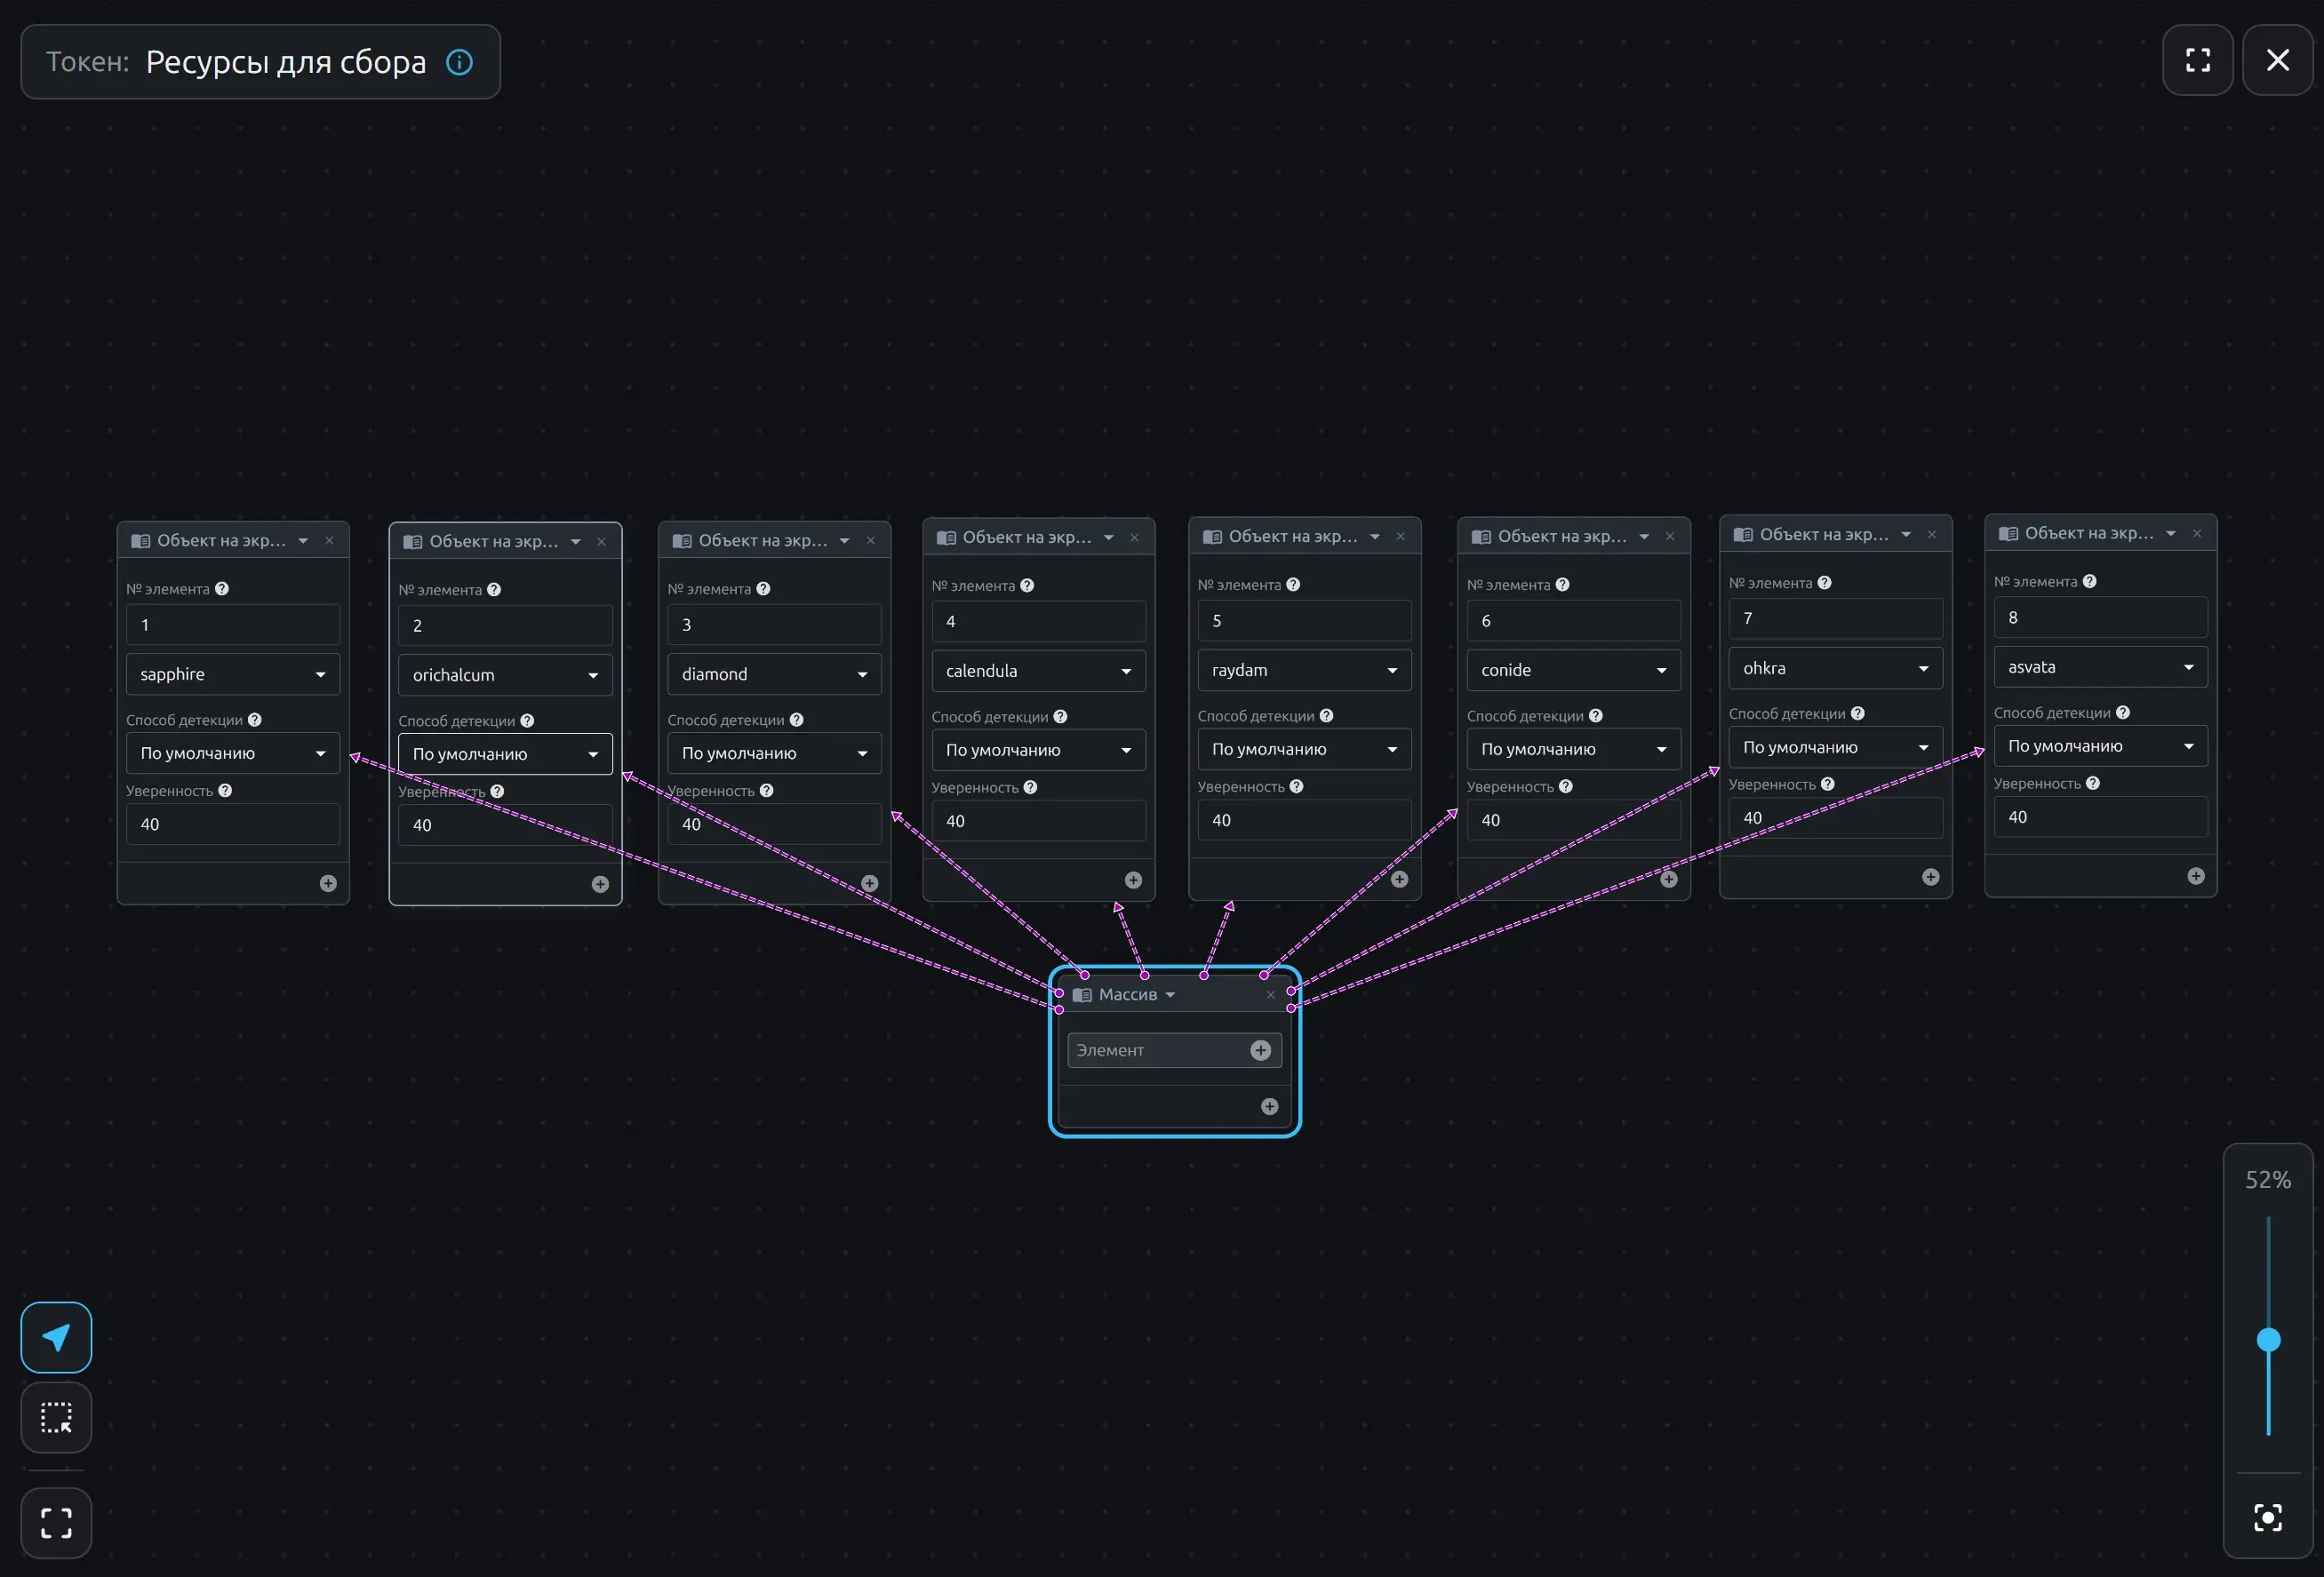The height and width of the screenshot is (1577, 2324).
Task: Click the center view icon below zoom slider
Action: pyautogui.click(x=2268, y=1517)
